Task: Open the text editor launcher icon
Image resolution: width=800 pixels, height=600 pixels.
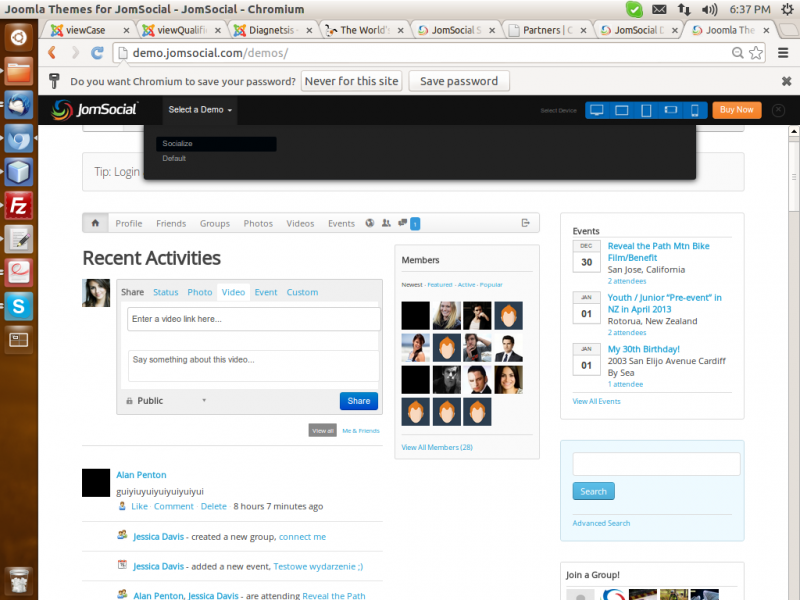Action: click(x=19, y=239)
